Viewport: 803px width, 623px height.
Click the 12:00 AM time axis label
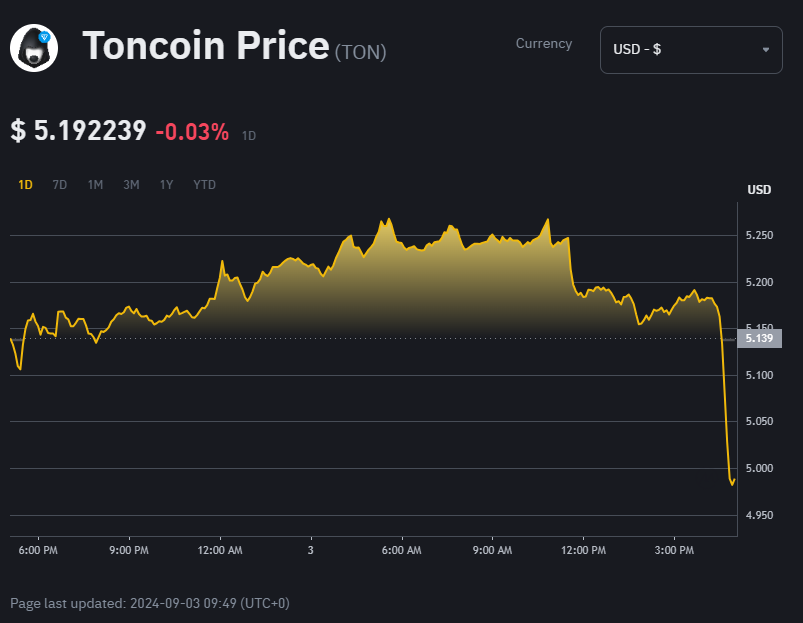[220, 550]
